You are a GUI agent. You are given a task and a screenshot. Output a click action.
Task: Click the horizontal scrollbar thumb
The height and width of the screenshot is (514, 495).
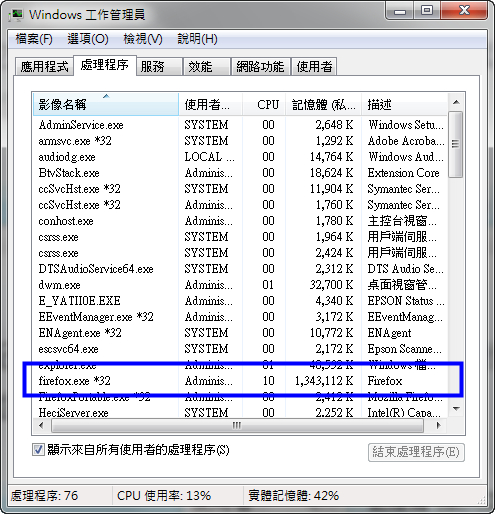coord(237,425)
